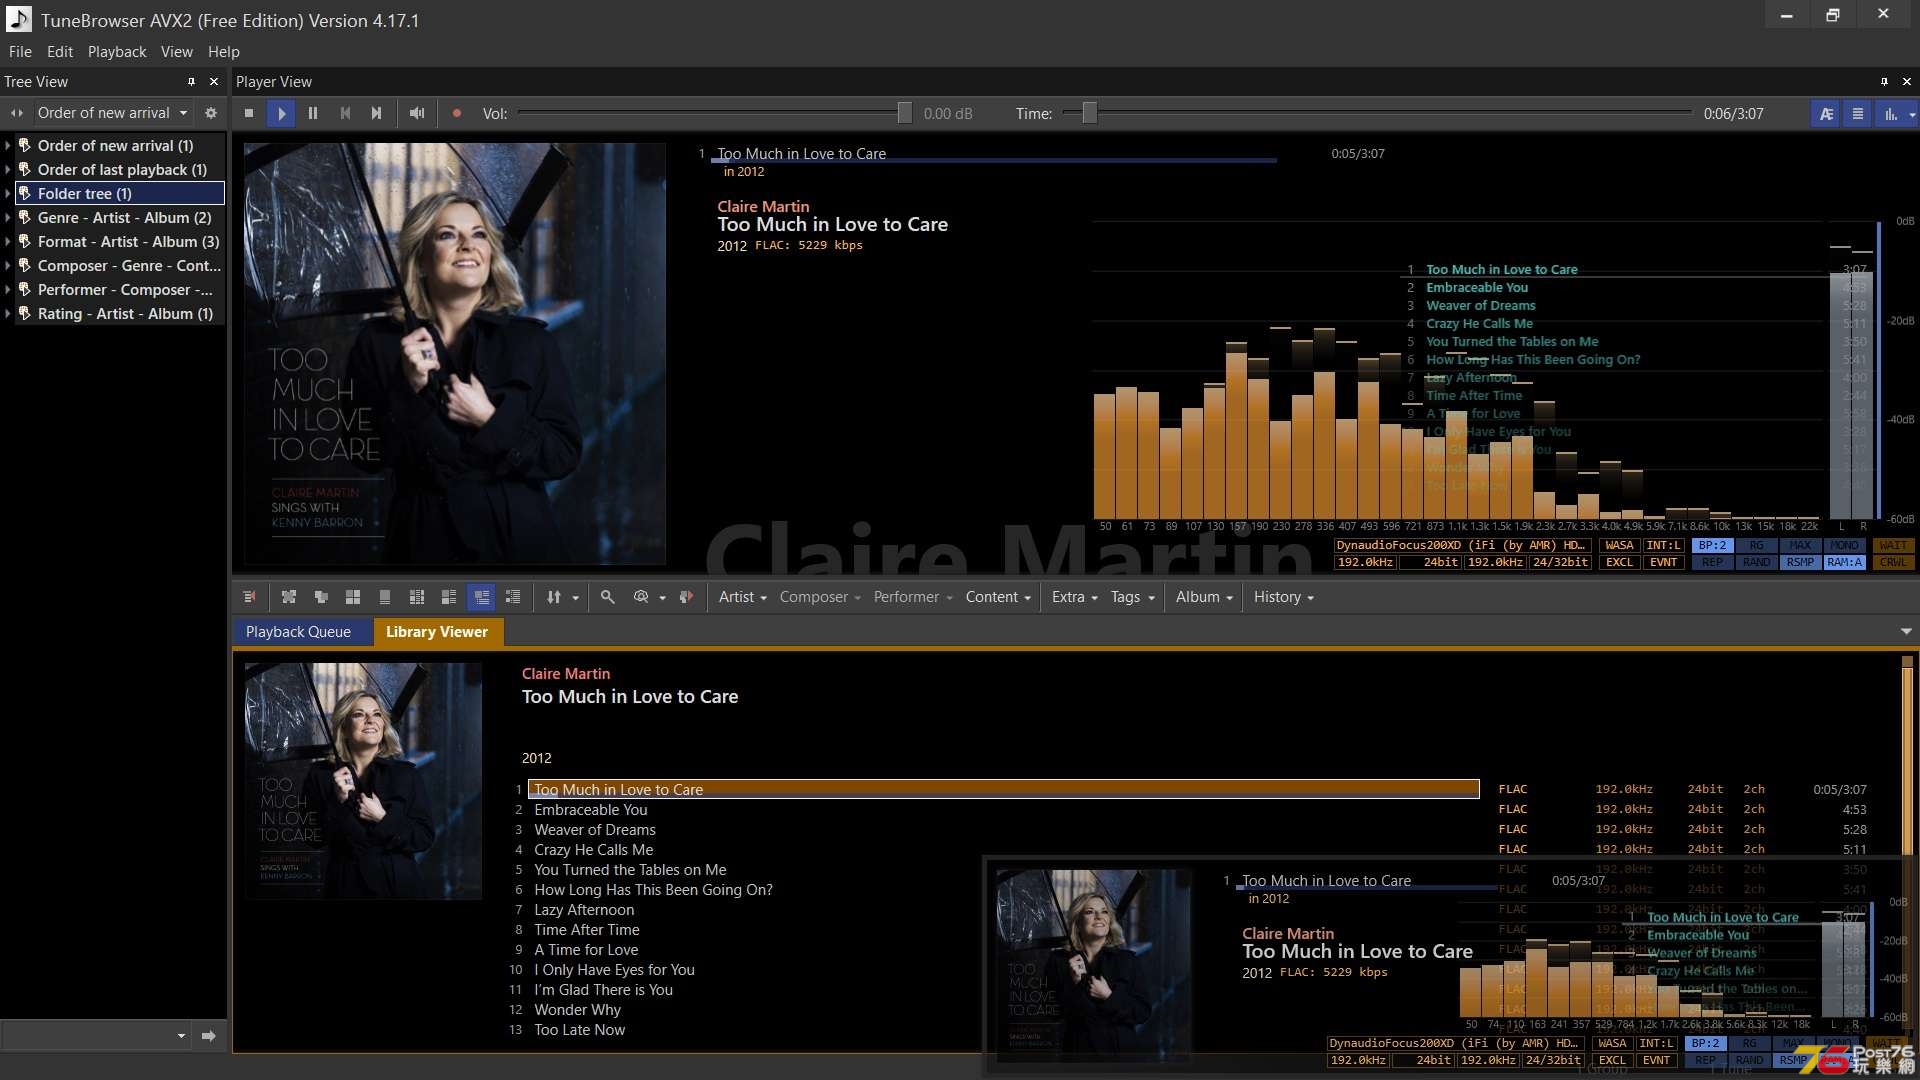
Task: Toggle the MAX indicator
Action: [1800, 545]
